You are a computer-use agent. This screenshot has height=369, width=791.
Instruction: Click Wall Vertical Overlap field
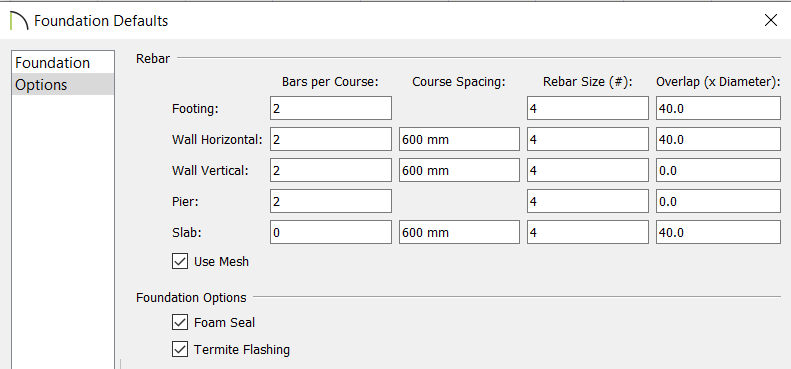(x=718, y=170)
